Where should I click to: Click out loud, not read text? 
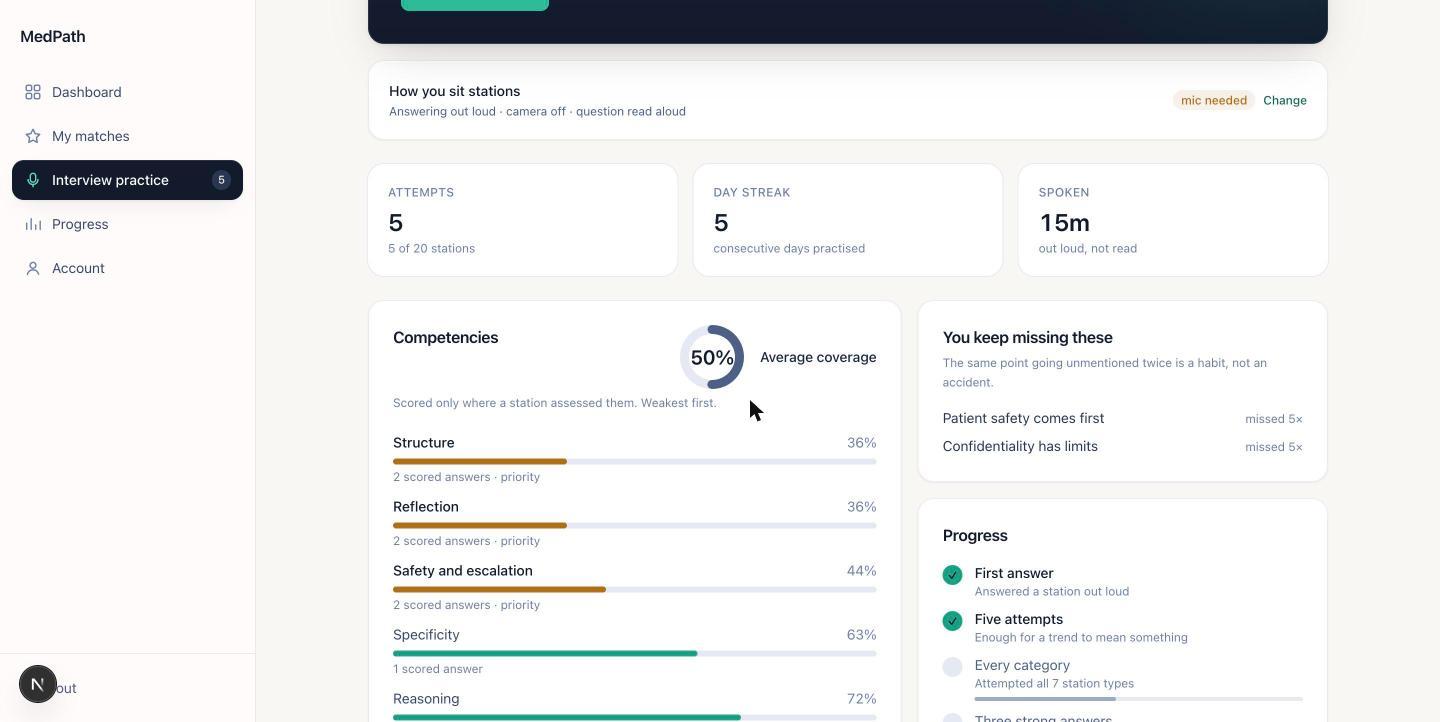[1088, 248]
